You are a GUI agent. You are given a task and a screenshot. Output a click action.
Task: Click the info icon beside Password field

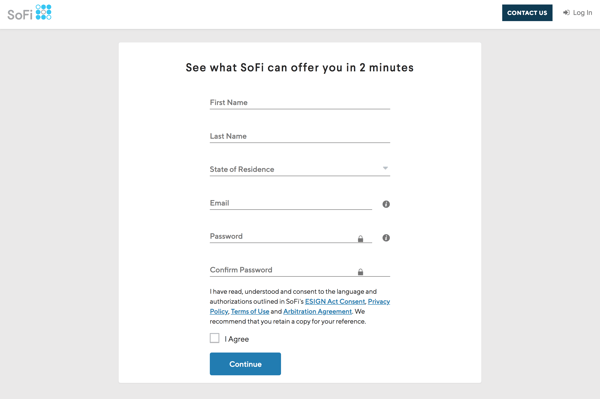click(x=386, y=238)
